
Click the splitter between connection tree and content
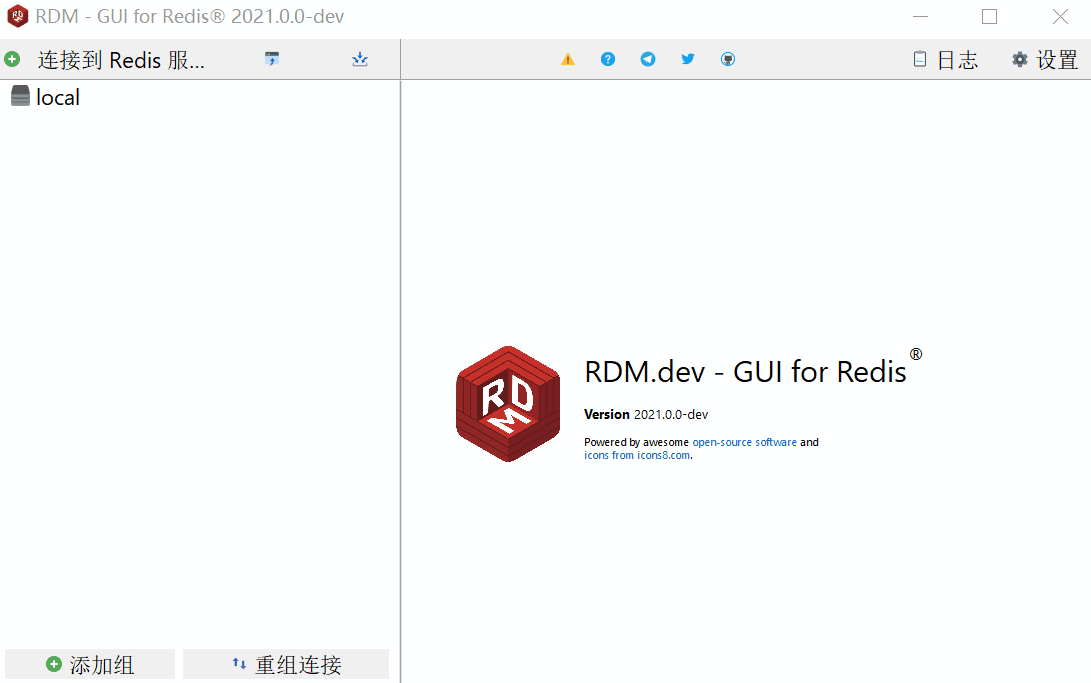[400, 380]
